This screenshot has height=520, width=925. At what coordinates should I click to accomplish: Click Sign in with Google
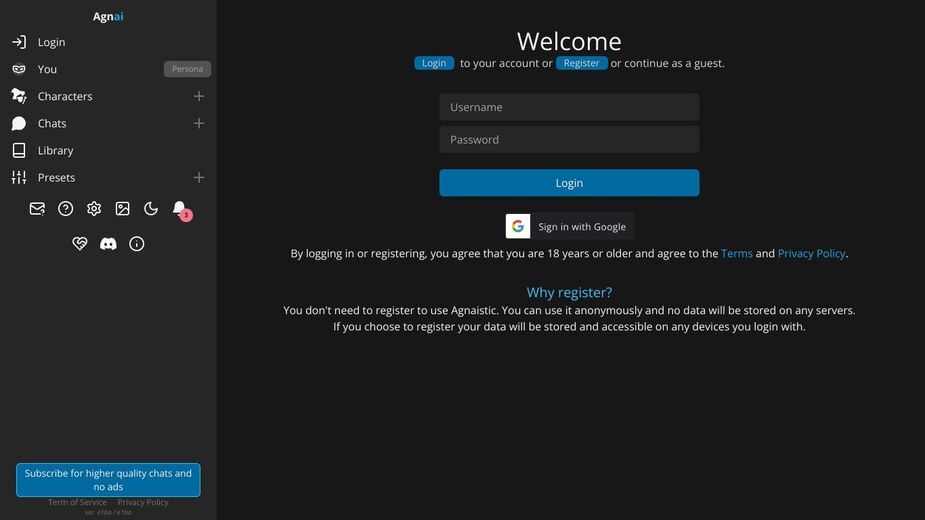click(570, 226)
